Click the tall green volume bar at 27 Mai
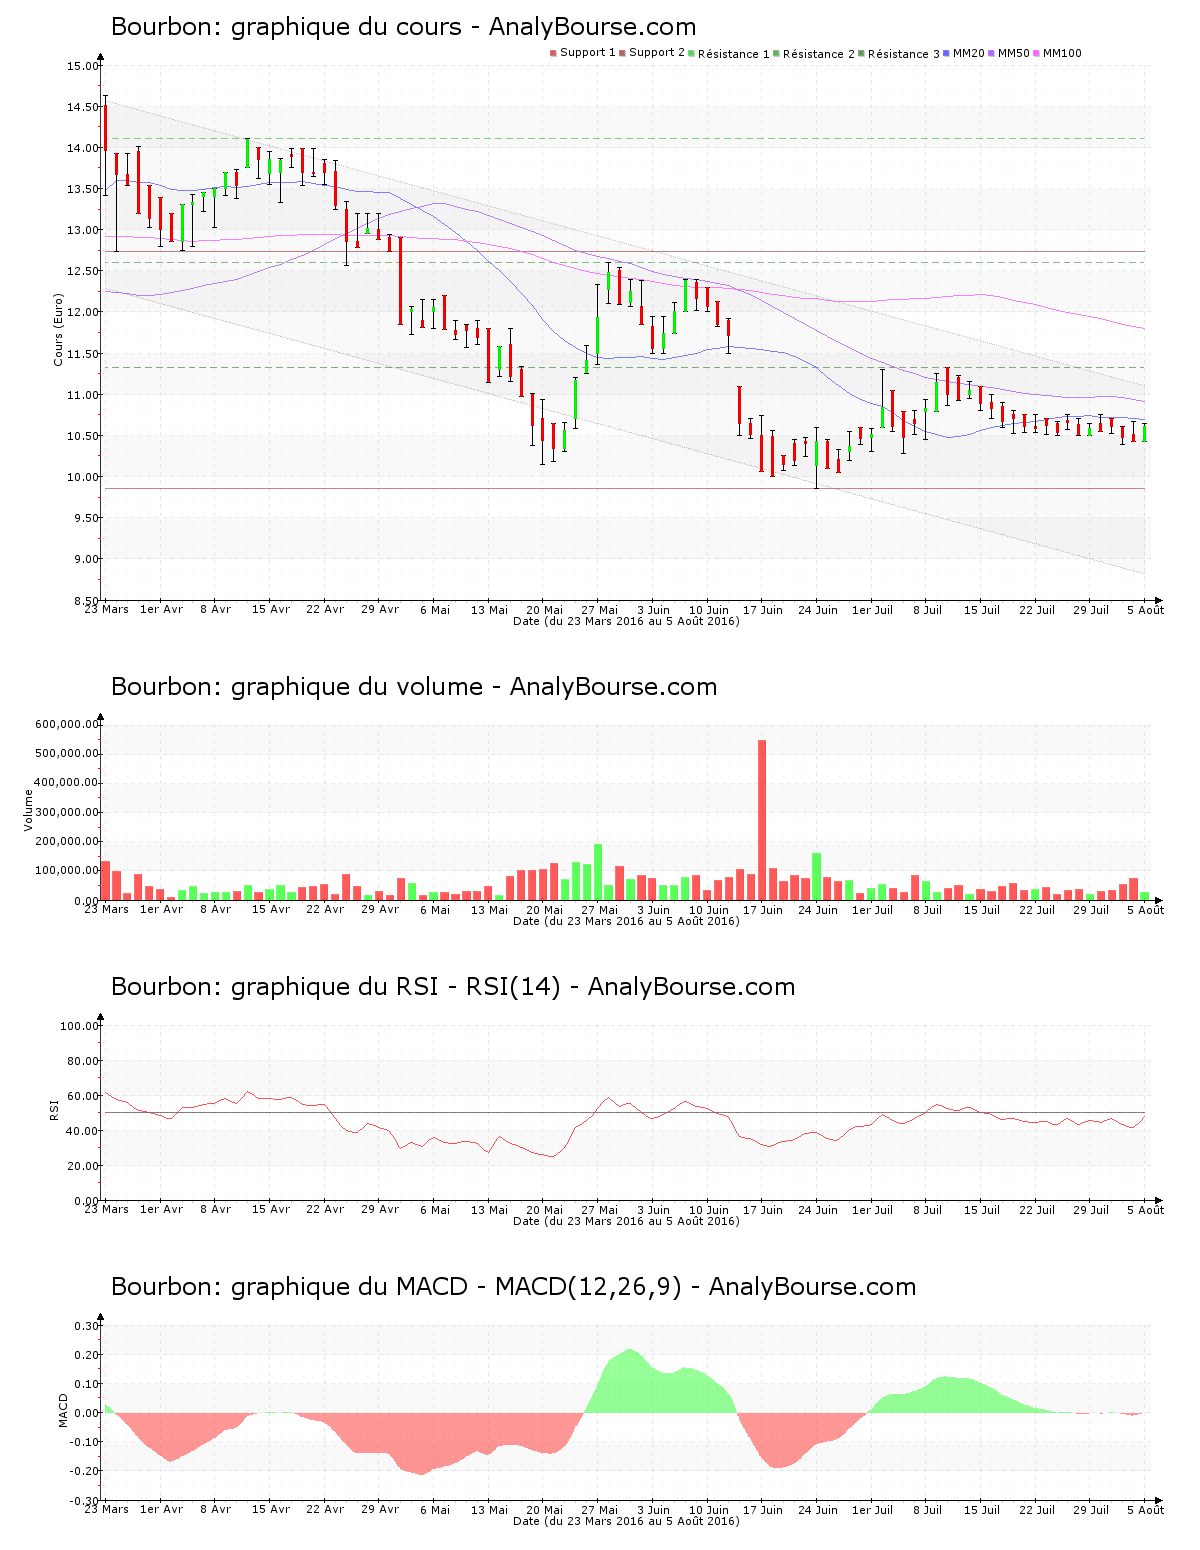This screenshot has height=1550, width=1200. tap(598, 872)
